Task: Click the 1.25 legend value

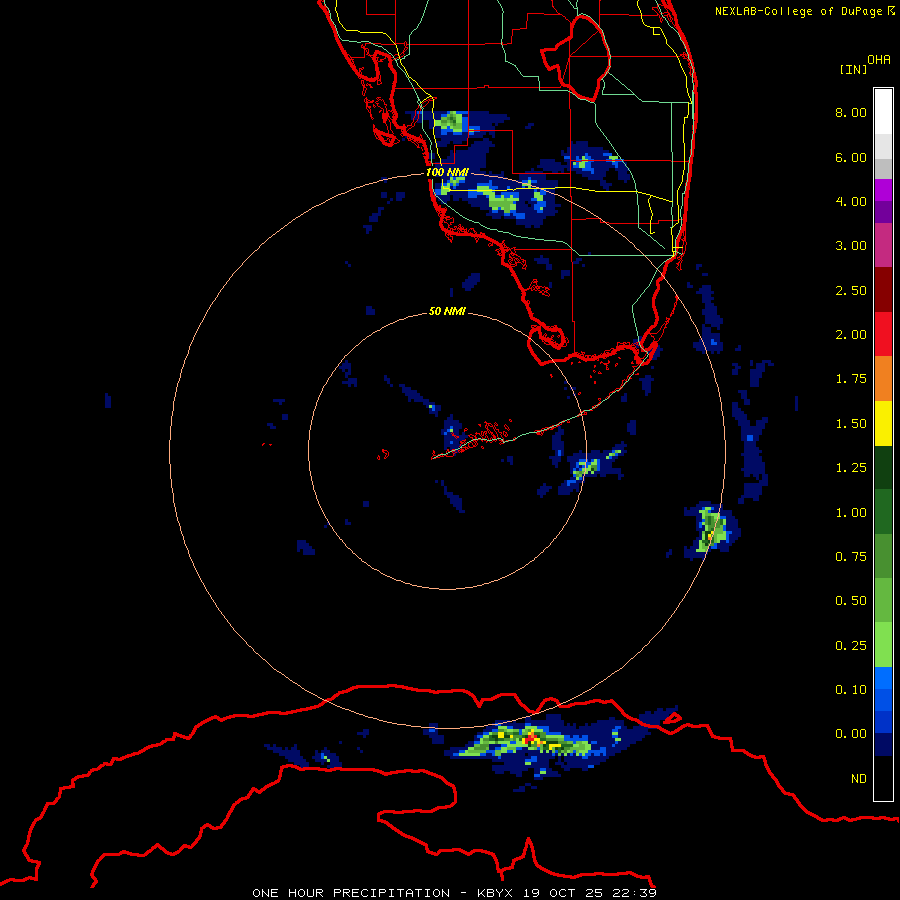Action: tap(851, 468)
